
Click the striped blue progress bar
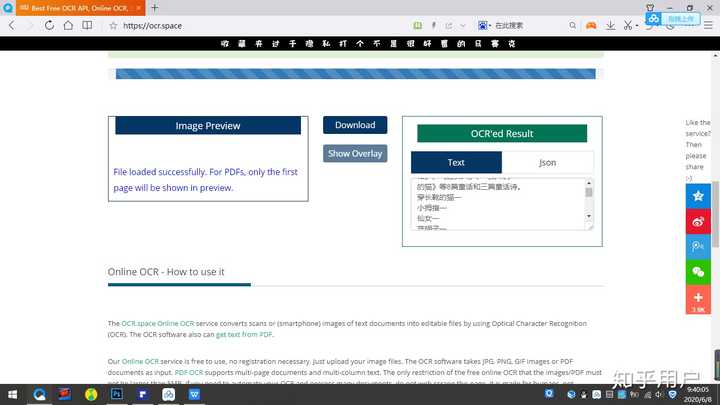[x=355, y=73]
